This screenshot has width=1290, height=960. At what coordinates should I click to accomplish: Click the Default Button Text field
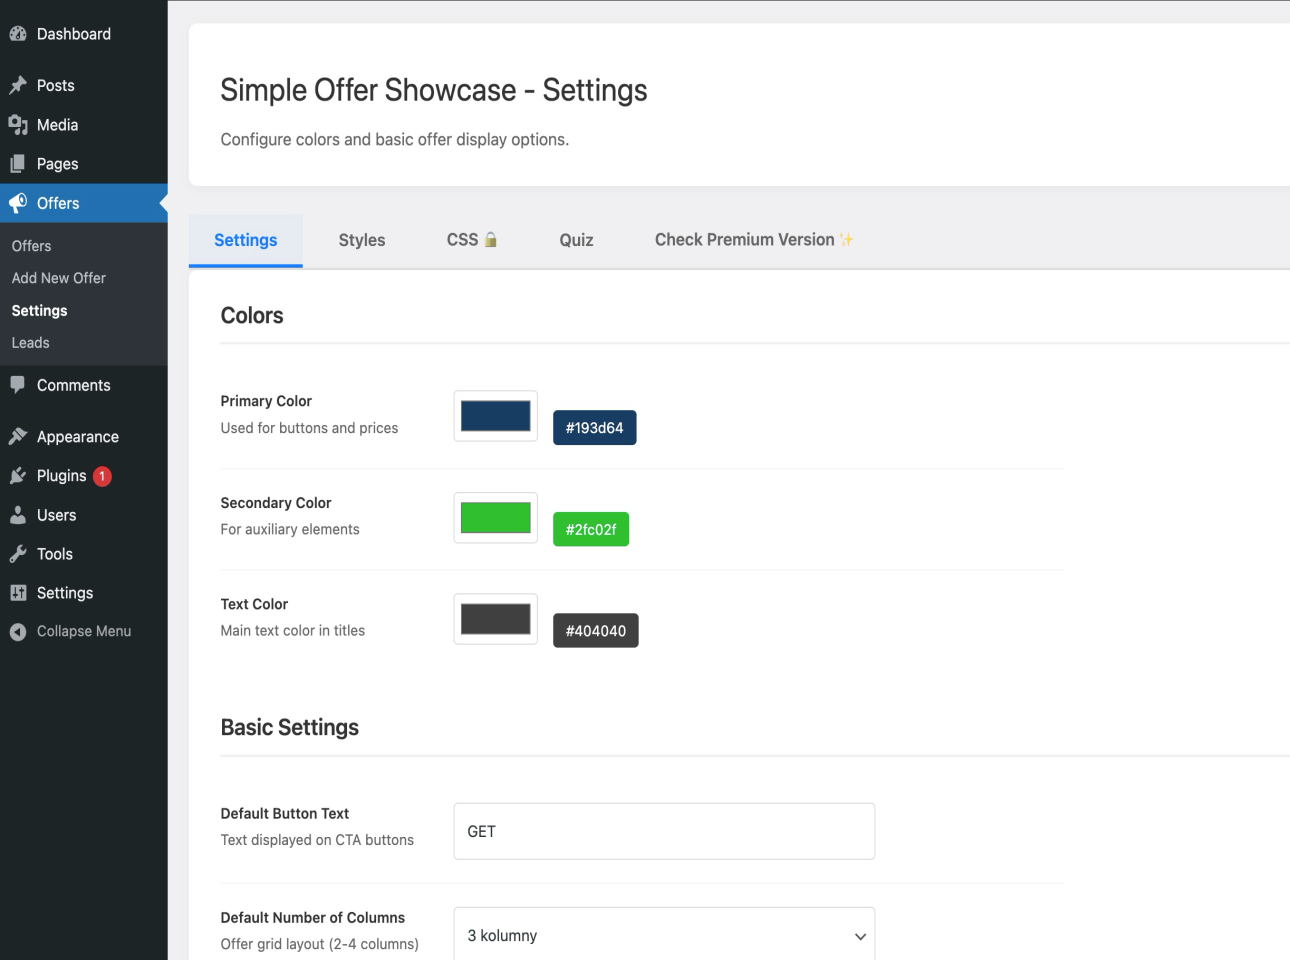[663, 831]
